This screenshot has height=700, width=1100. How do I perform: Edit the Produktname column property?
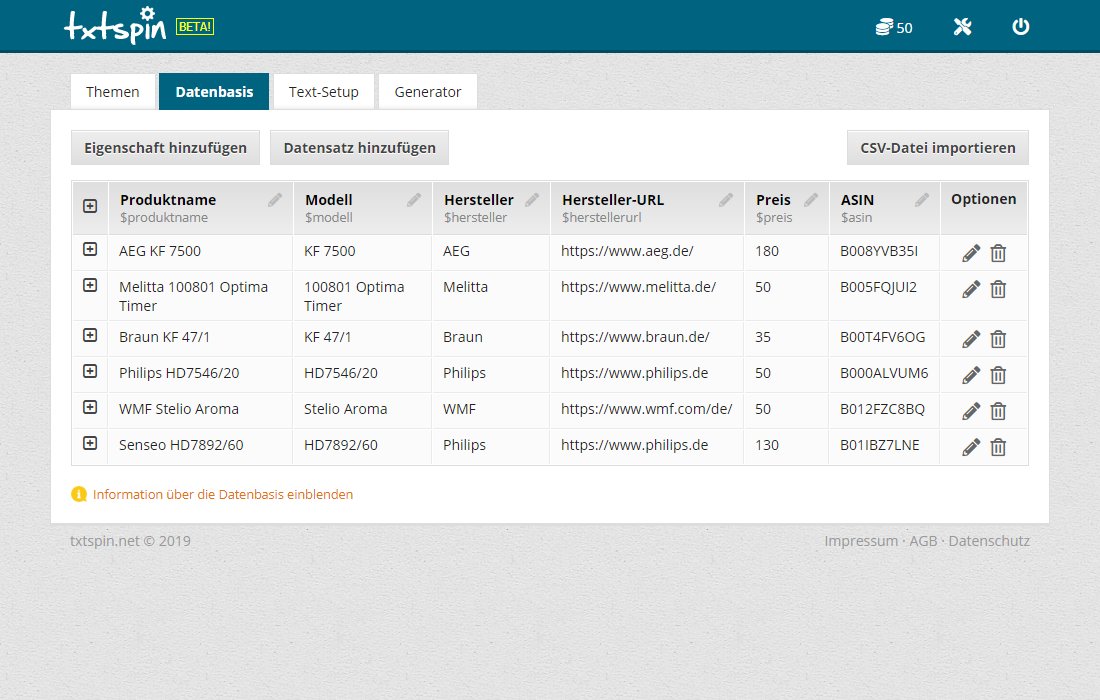(275, 200)
